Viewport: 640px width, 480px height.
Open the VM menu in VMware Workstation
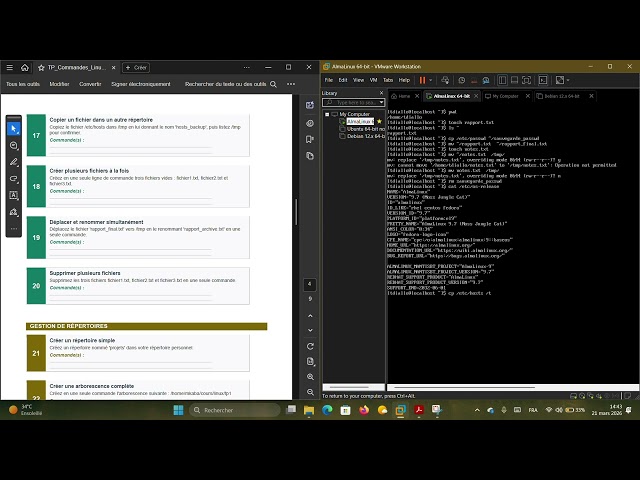(x=373, y=80)
